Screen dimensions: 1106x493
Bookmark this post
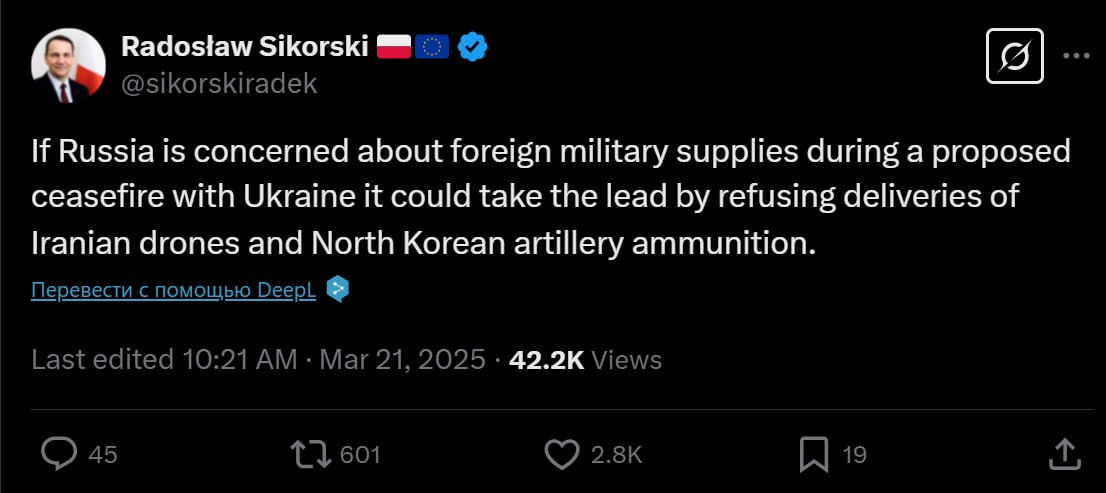click(x=813, y=454)
